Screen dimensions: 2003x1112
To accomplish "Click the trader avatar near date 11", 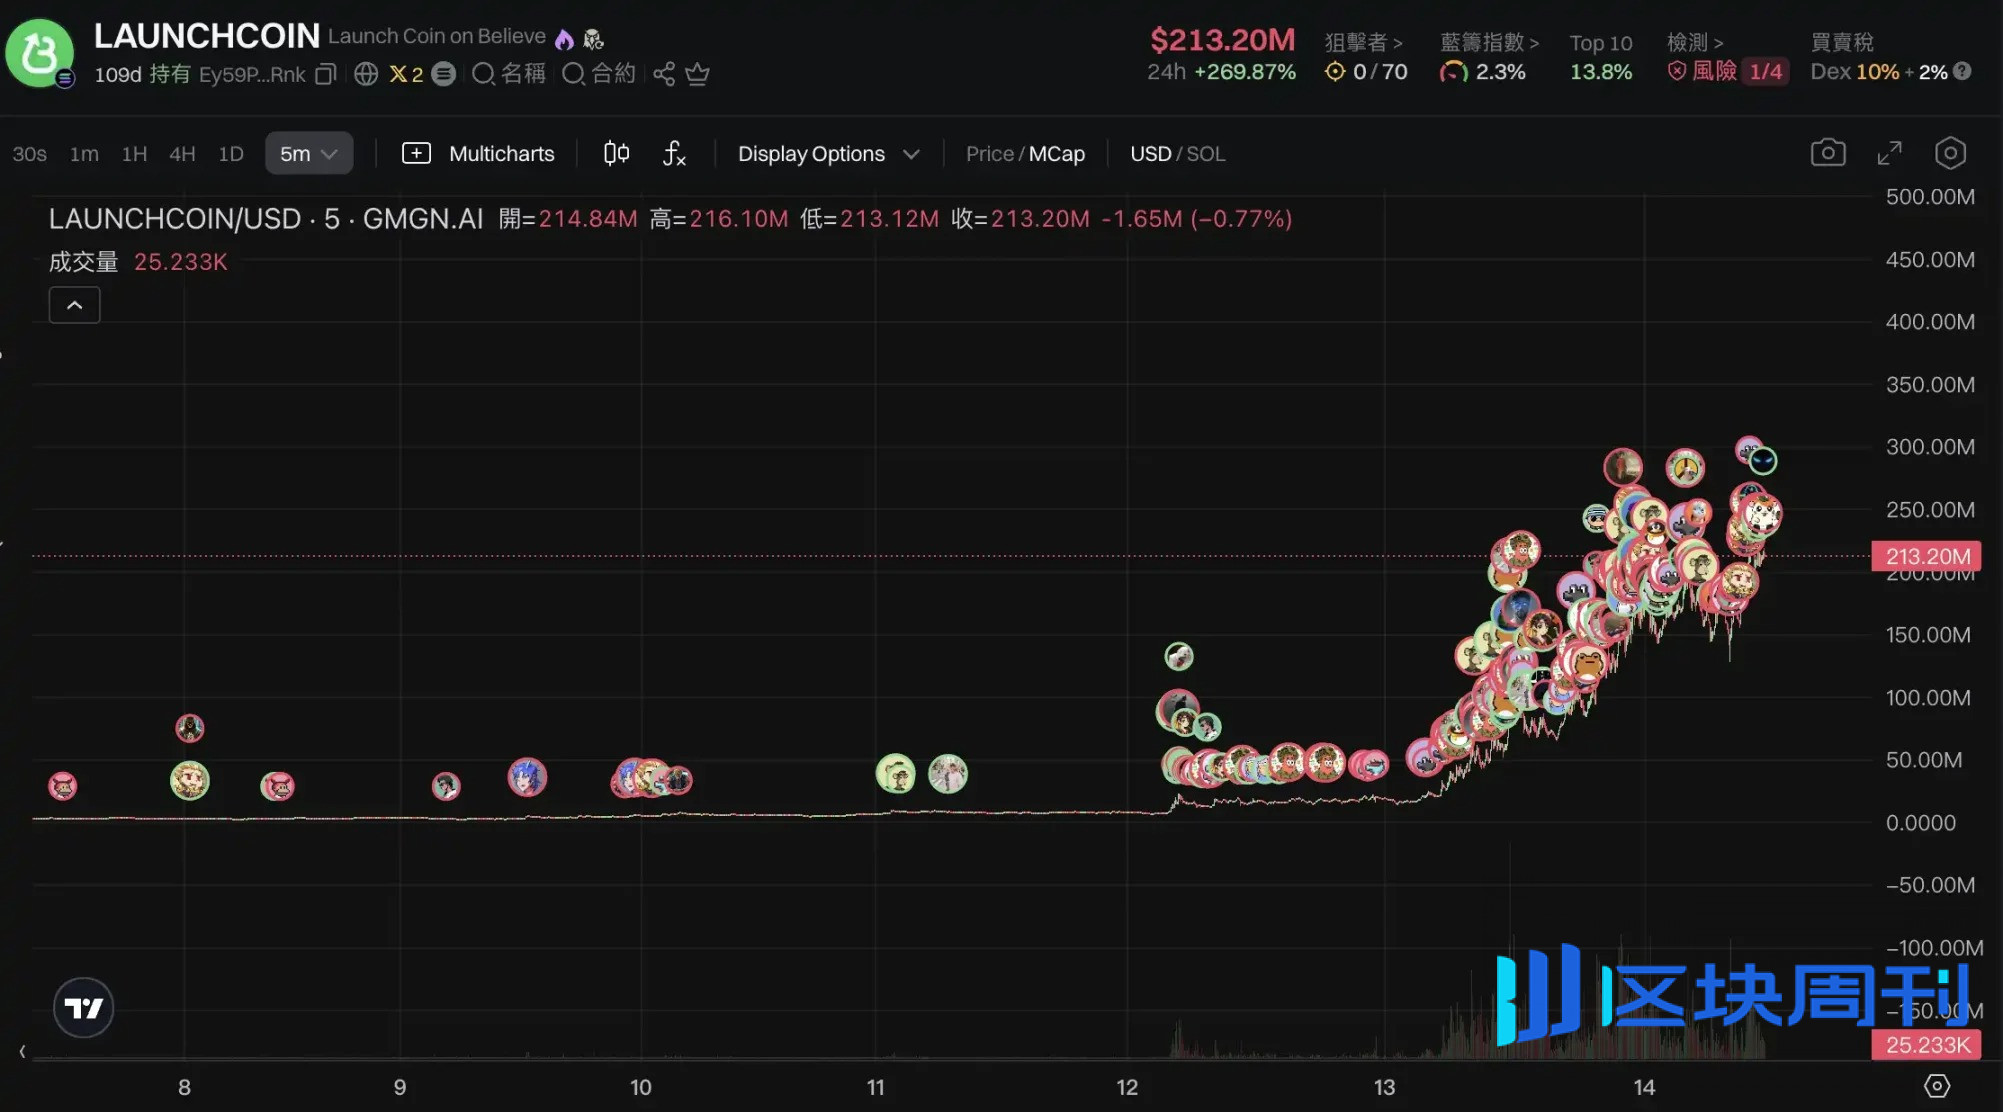I will click(x=895, y=773).
